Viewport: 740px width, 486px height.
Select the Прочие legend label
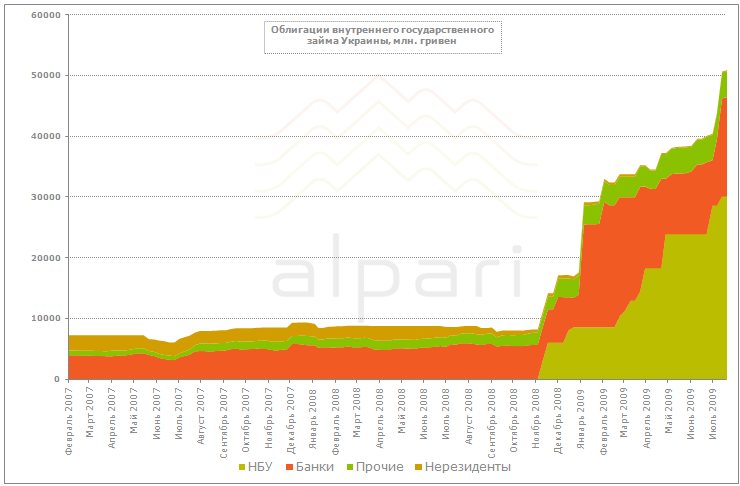(380, 467)
